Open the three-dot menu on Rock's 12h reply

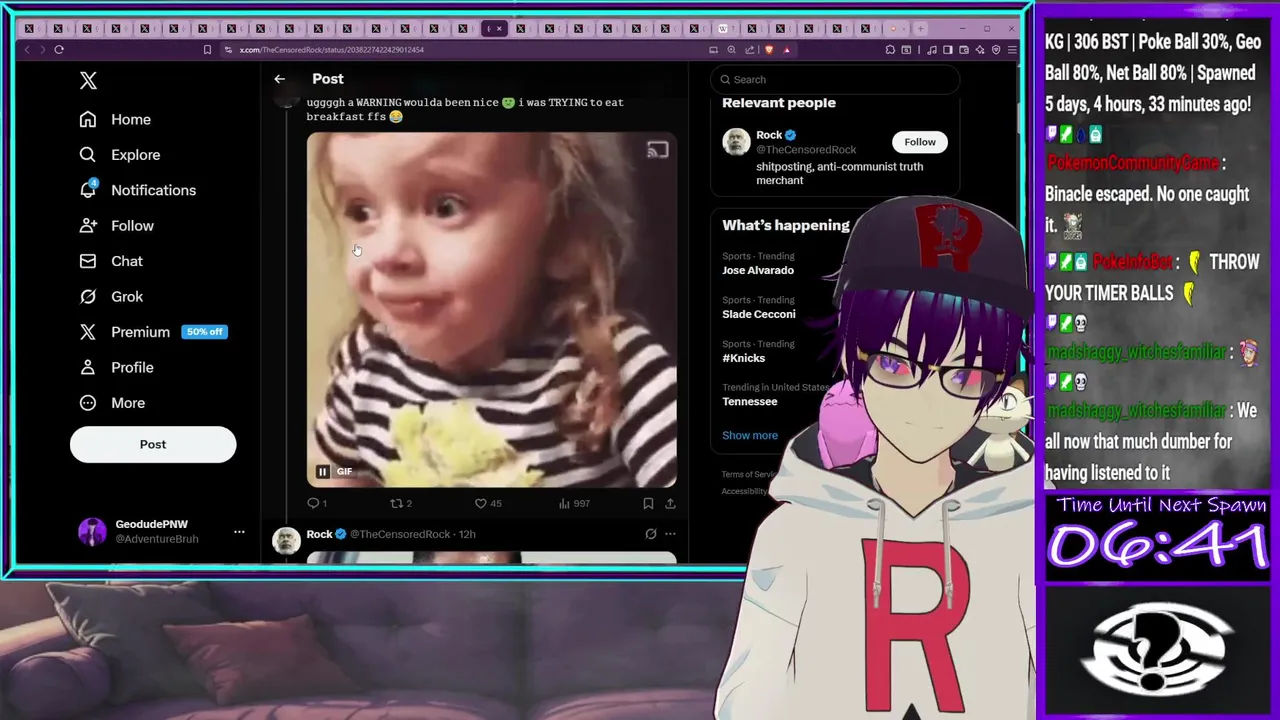(670, 534)
